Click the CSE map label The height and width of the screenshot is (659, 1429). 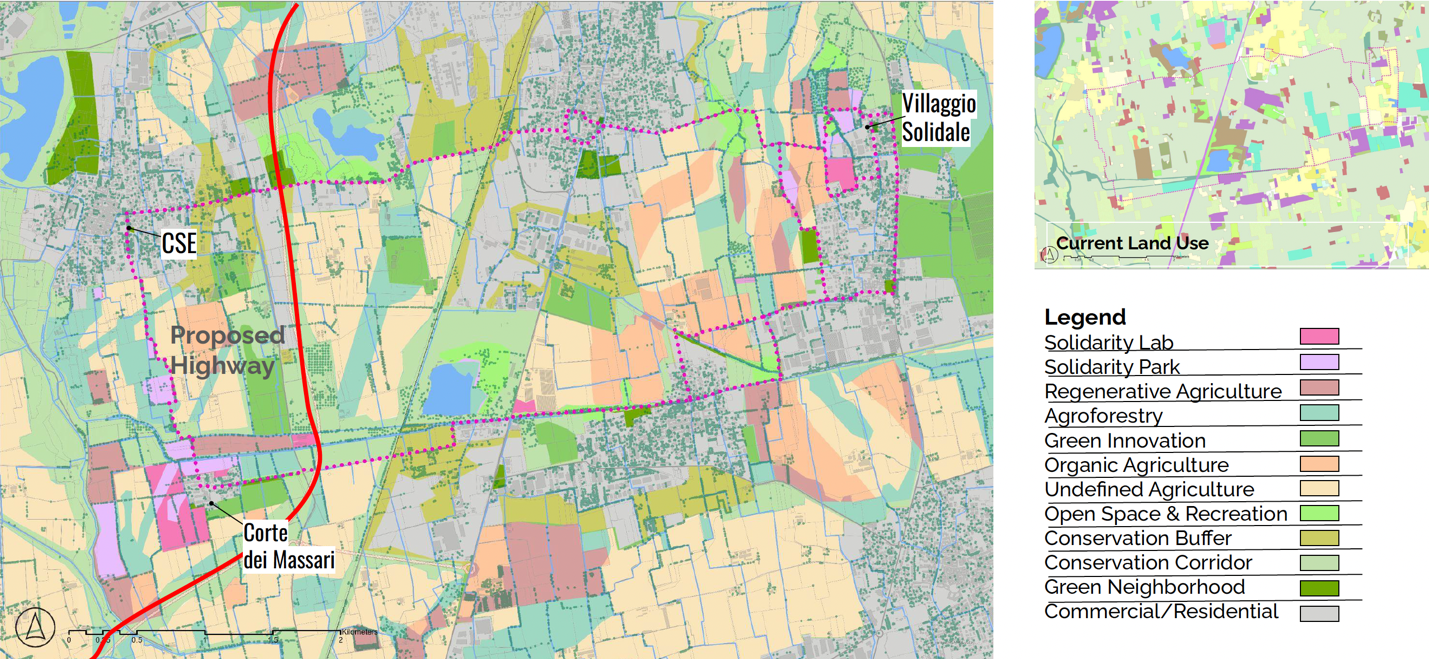(179, 243)
